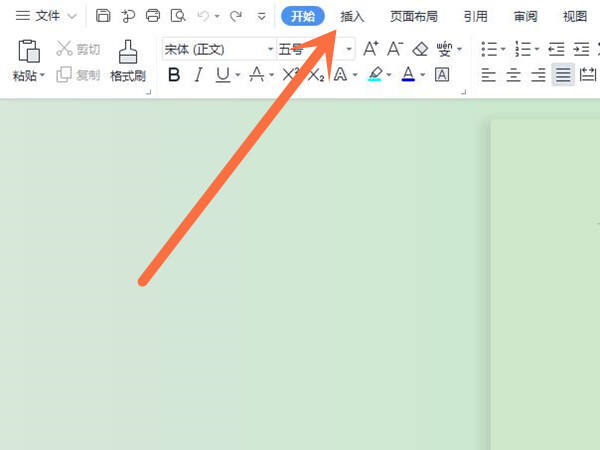Click the Undo arrow icon
This screenshot has height=450, width=600.
pos(203,16)
